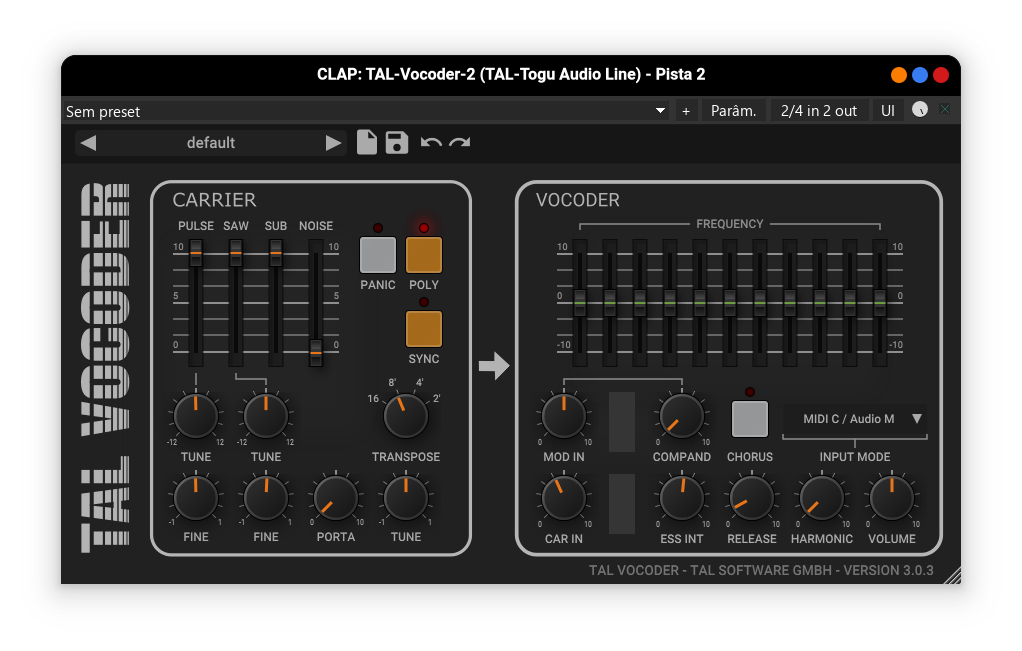Screen dimensions: 1022x651
Task: Create a new preset with the file icon
Action: click(x=366, y=142)
